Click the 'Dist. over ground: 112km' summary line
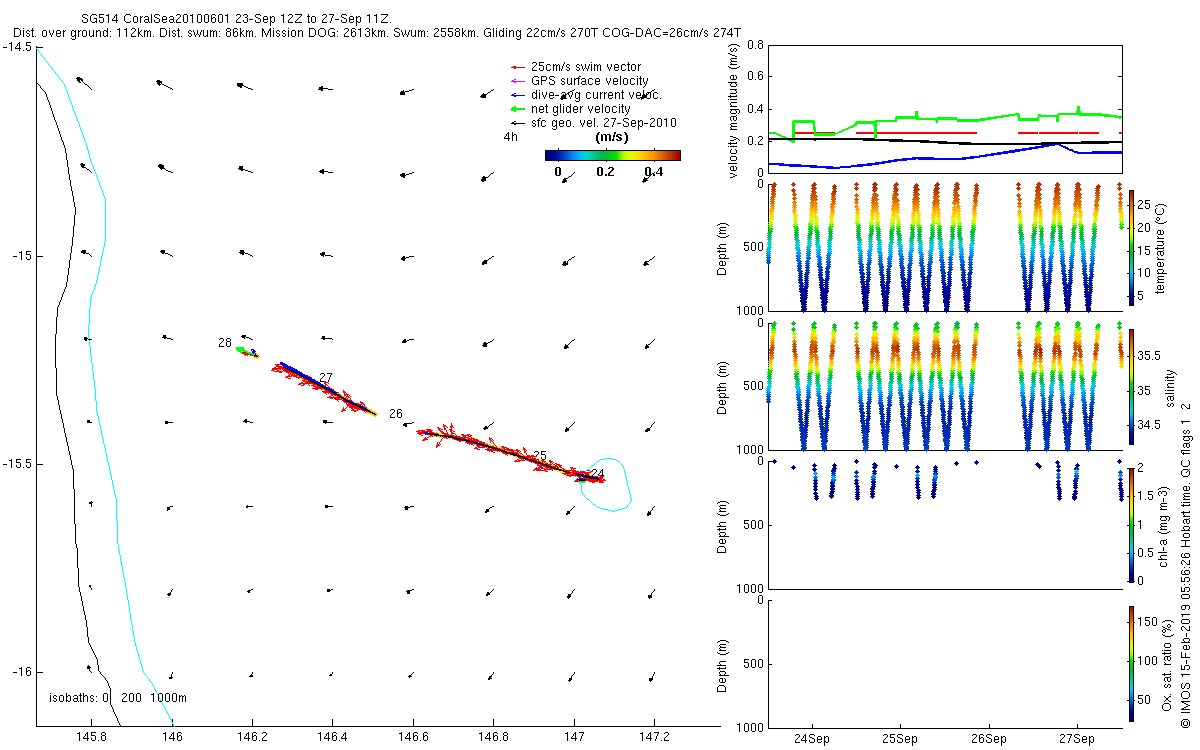The height and width of the screenshot is (750, 1200). tap(378, 33)
